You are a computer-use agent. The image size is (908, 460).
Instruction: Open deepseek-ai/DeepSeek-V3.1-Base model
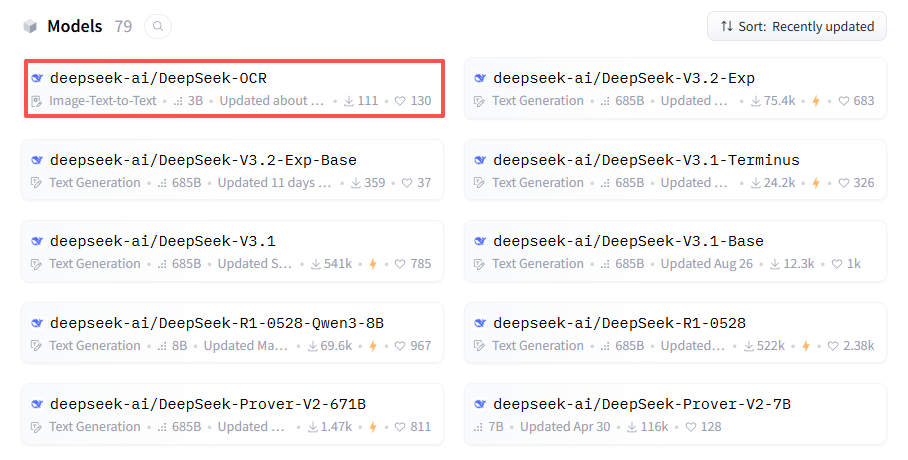coord(675,251)
